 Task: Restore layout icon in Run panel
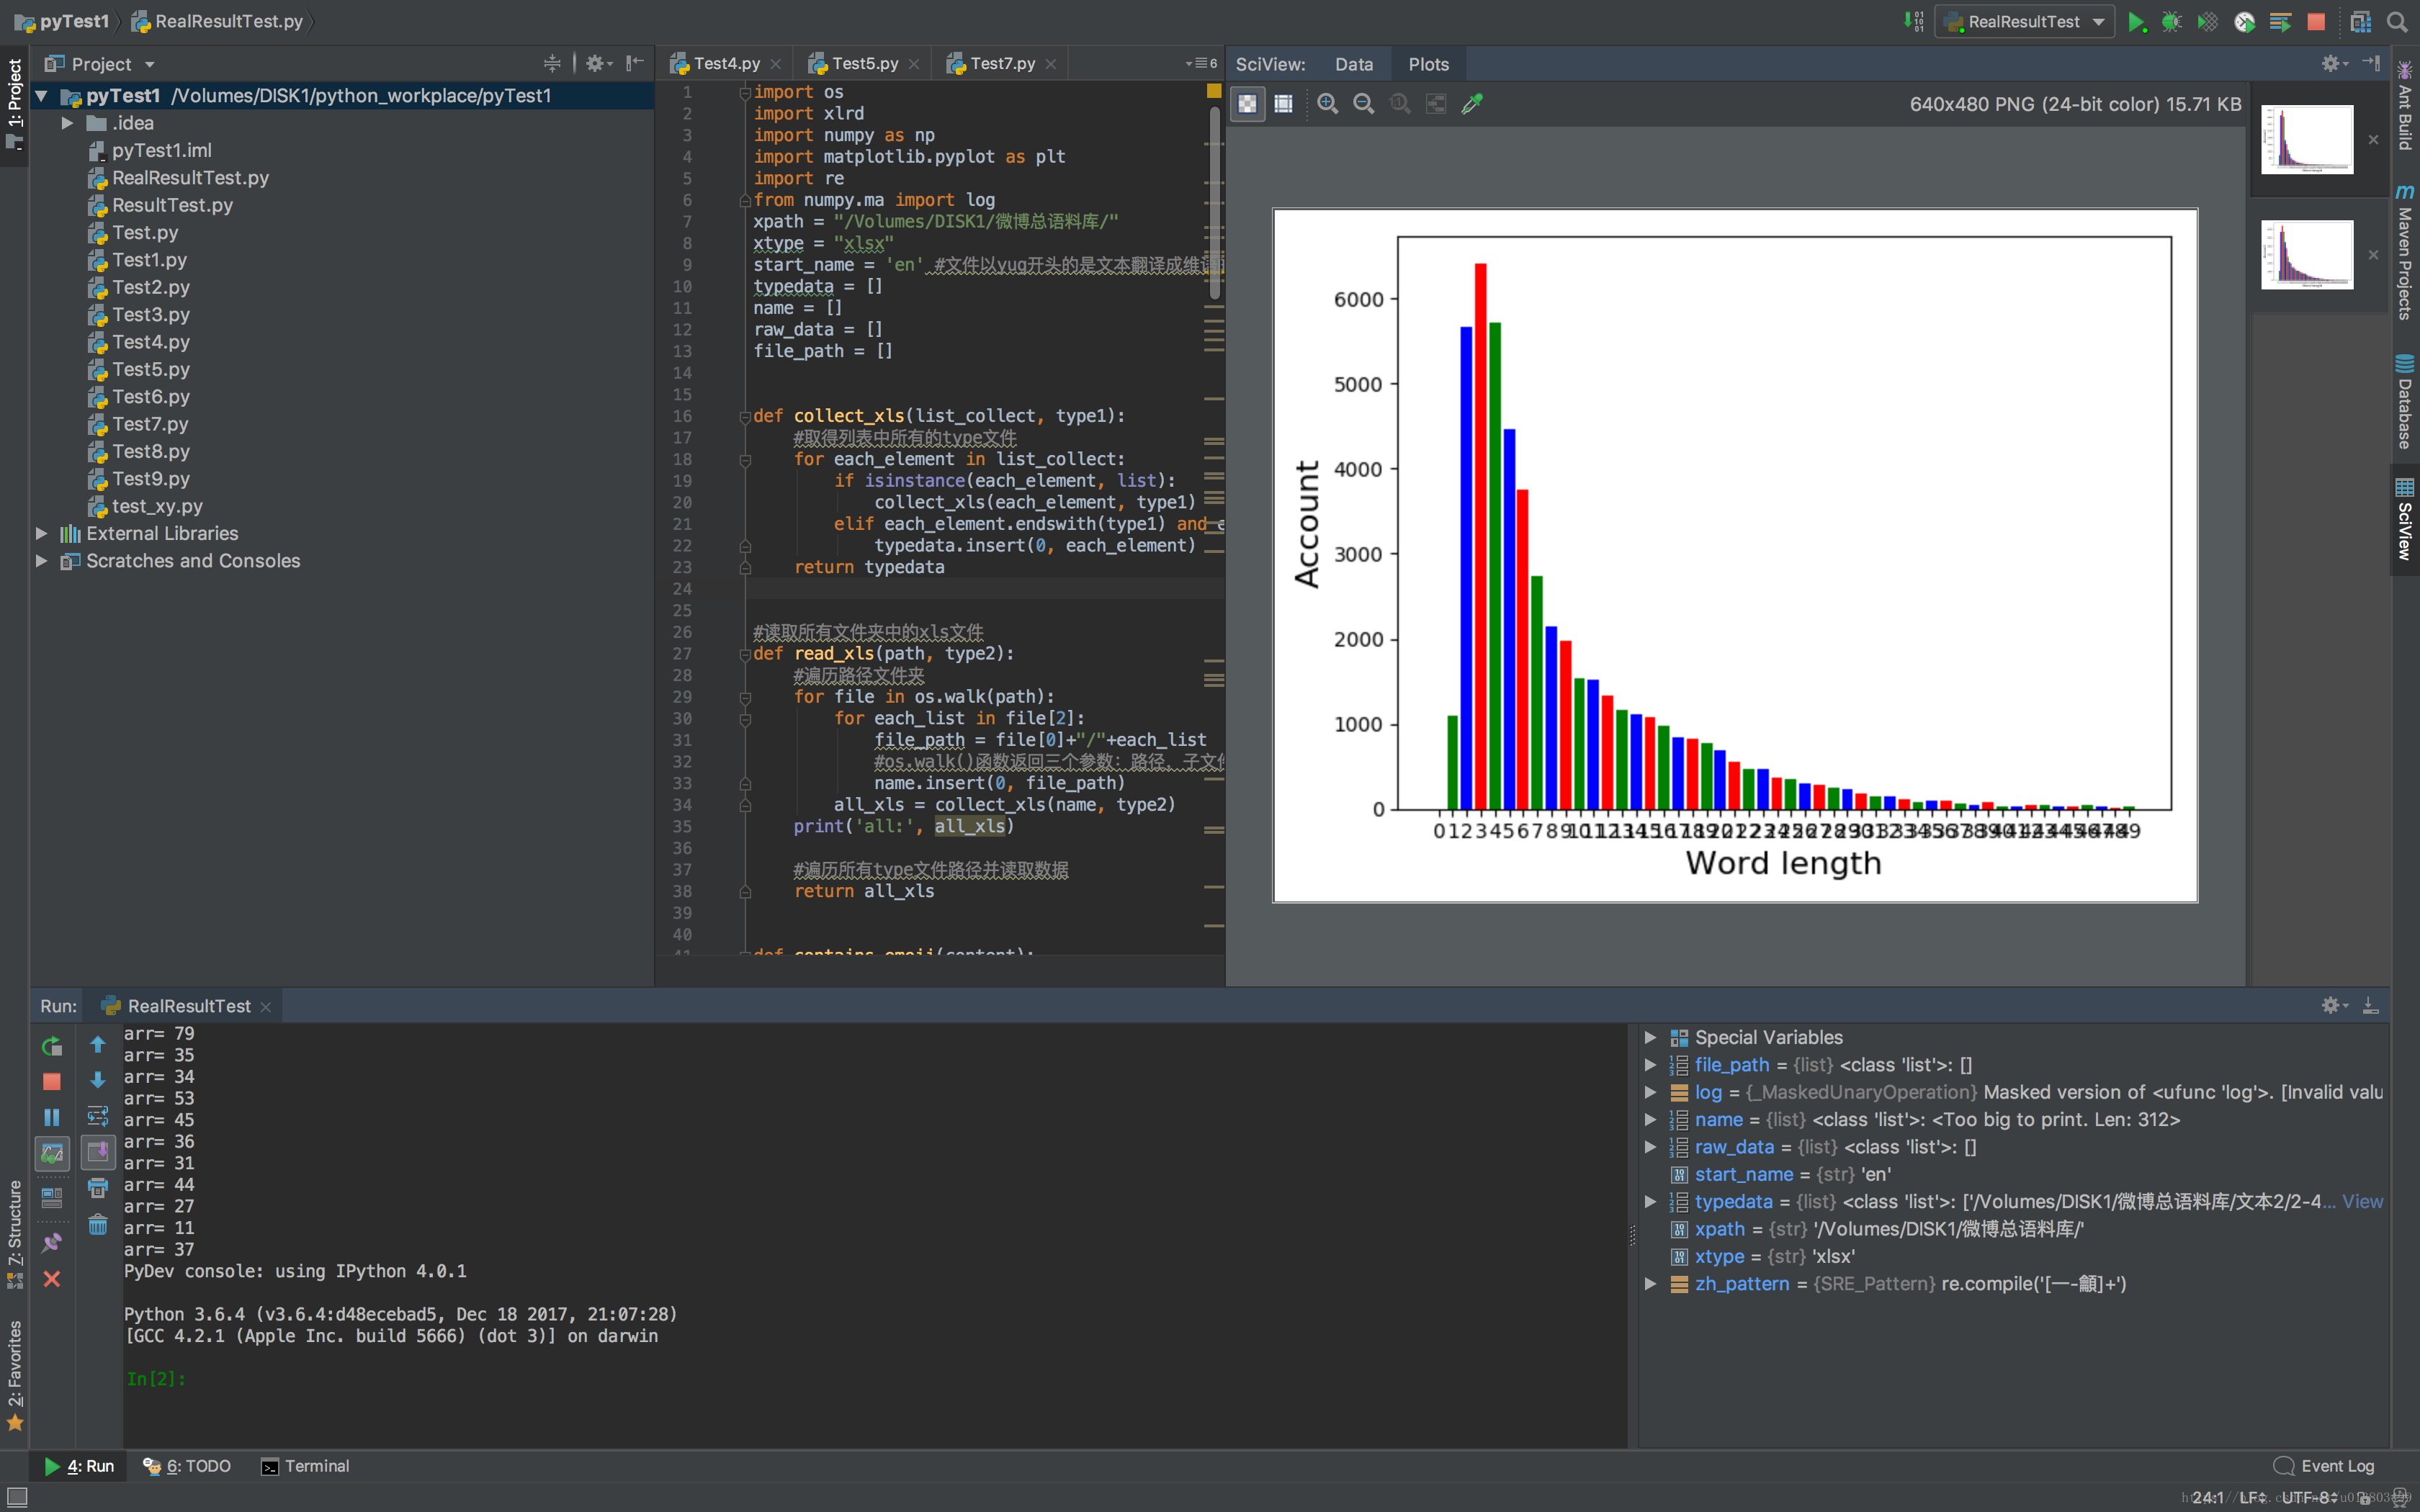pos(52,1197)
